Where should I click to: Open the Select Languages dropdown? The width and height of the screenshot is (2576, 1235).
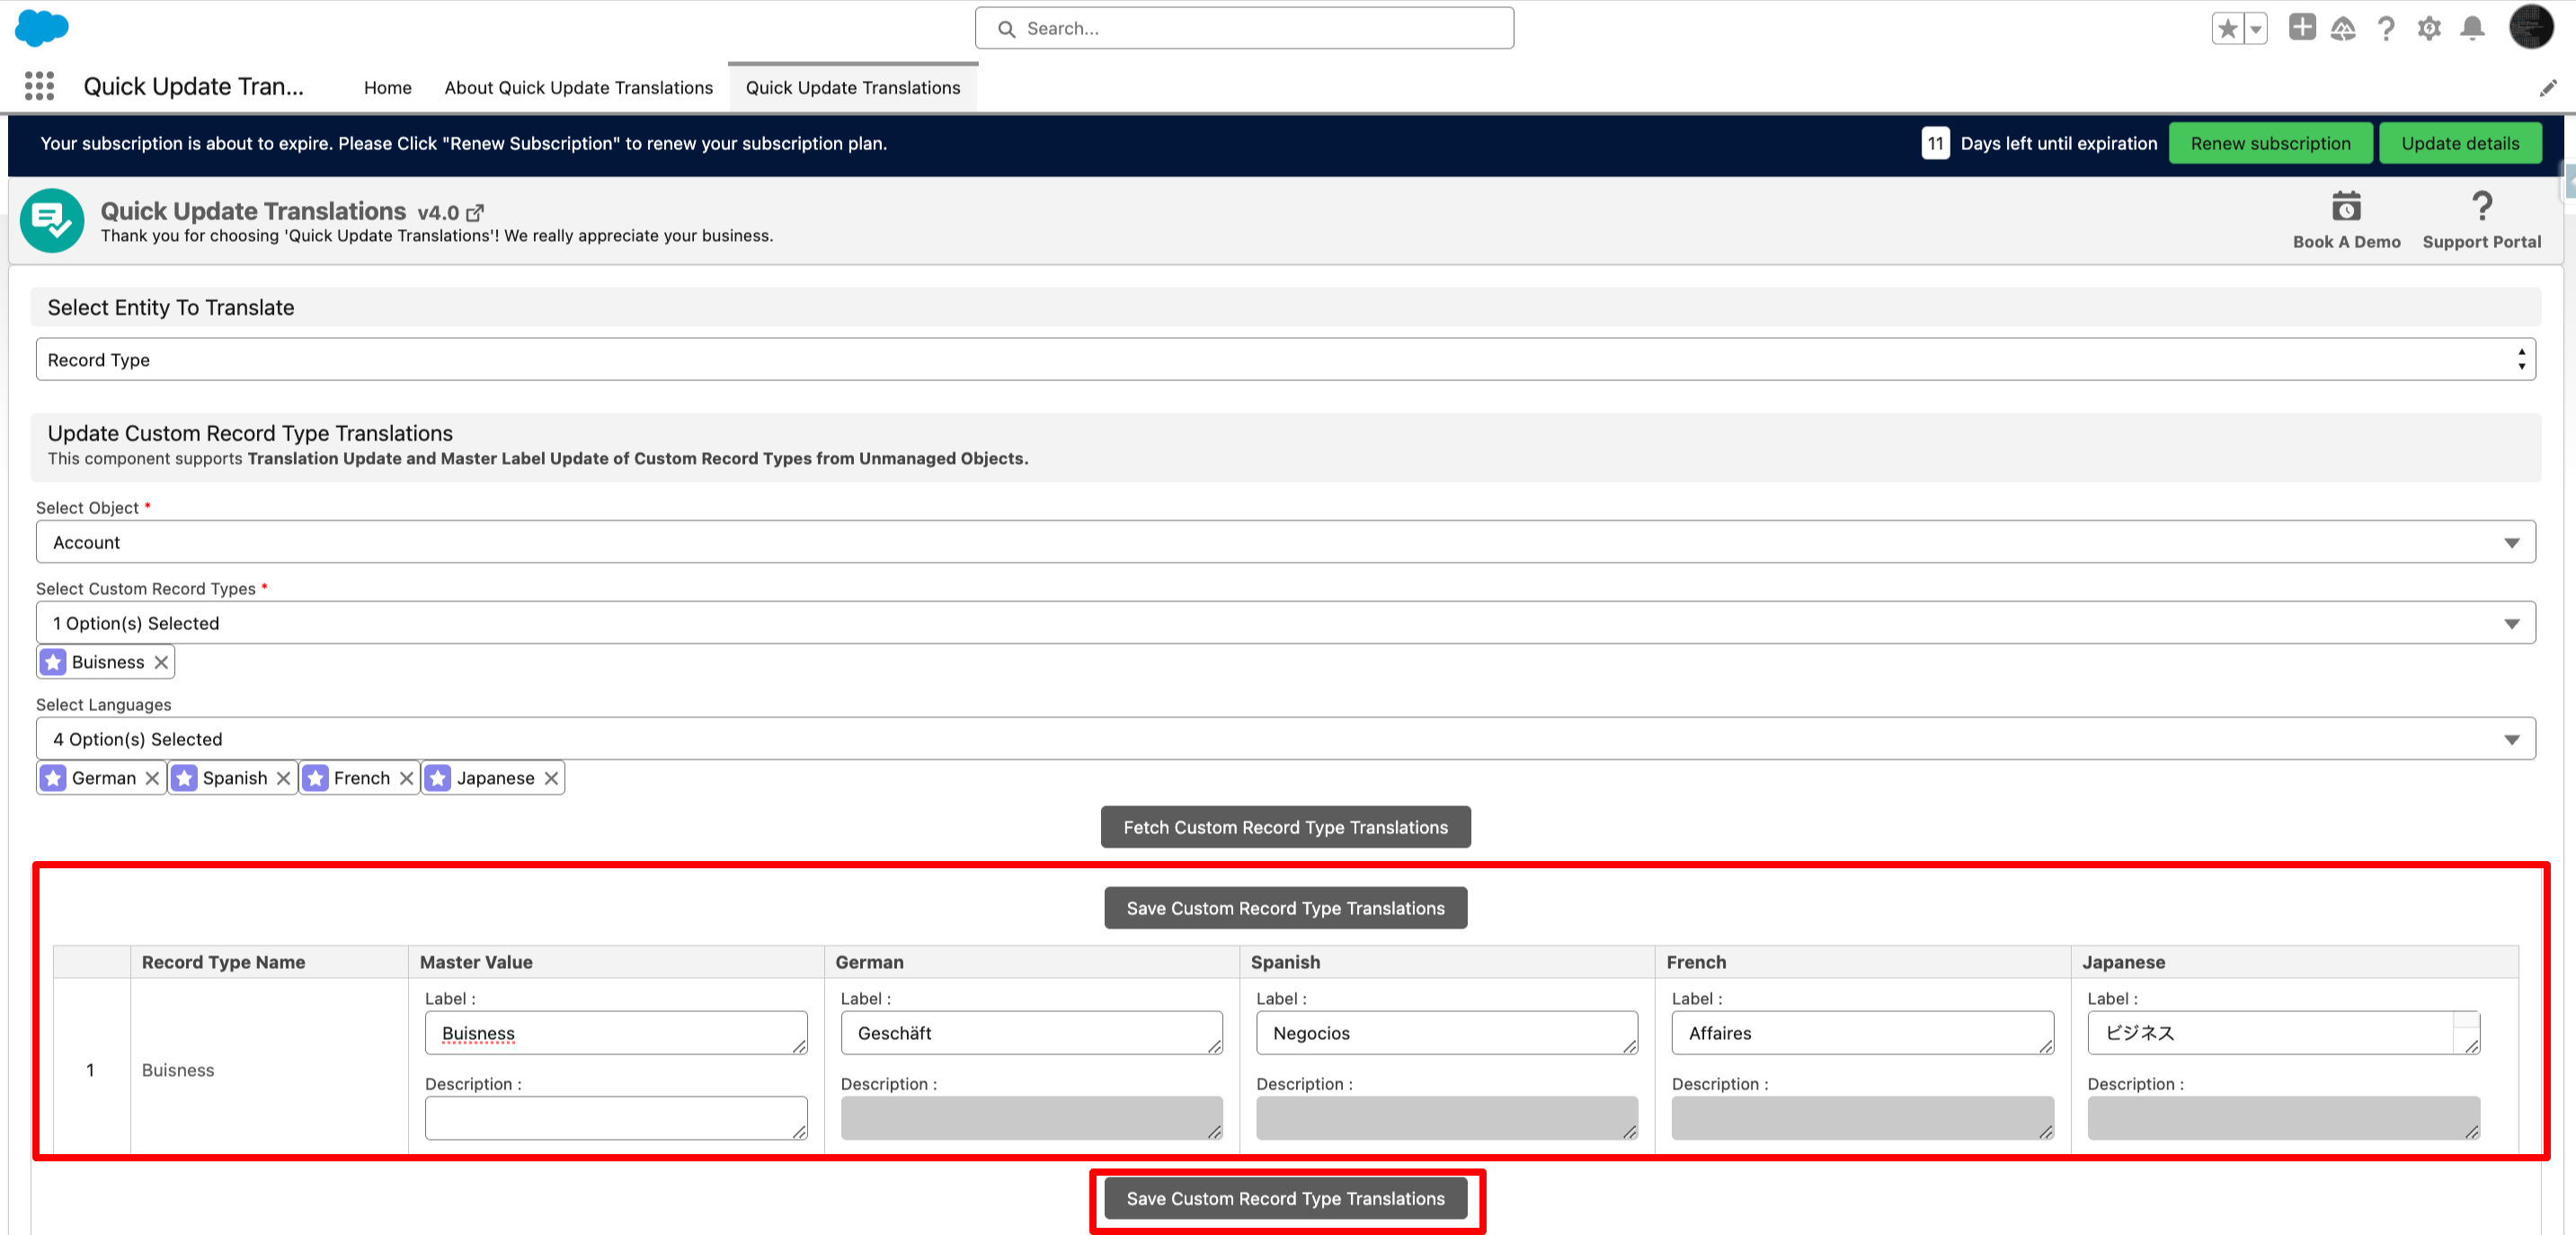pyautogui.click(x=1285, y=739)
